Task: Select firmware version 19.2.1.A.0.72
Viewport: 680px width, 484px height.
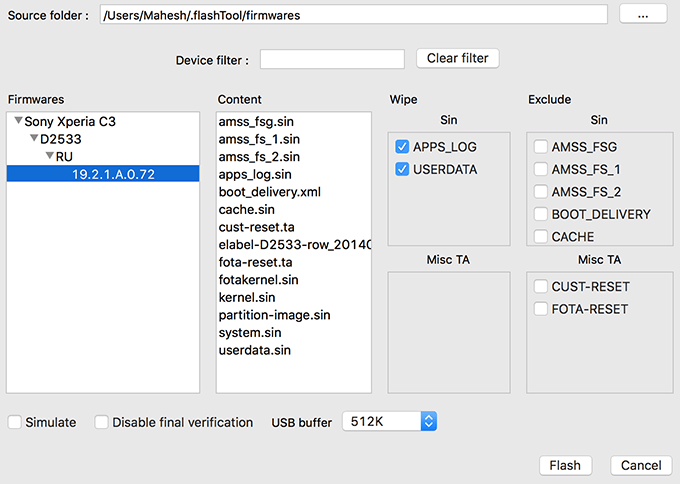Action: click(112, 174)
